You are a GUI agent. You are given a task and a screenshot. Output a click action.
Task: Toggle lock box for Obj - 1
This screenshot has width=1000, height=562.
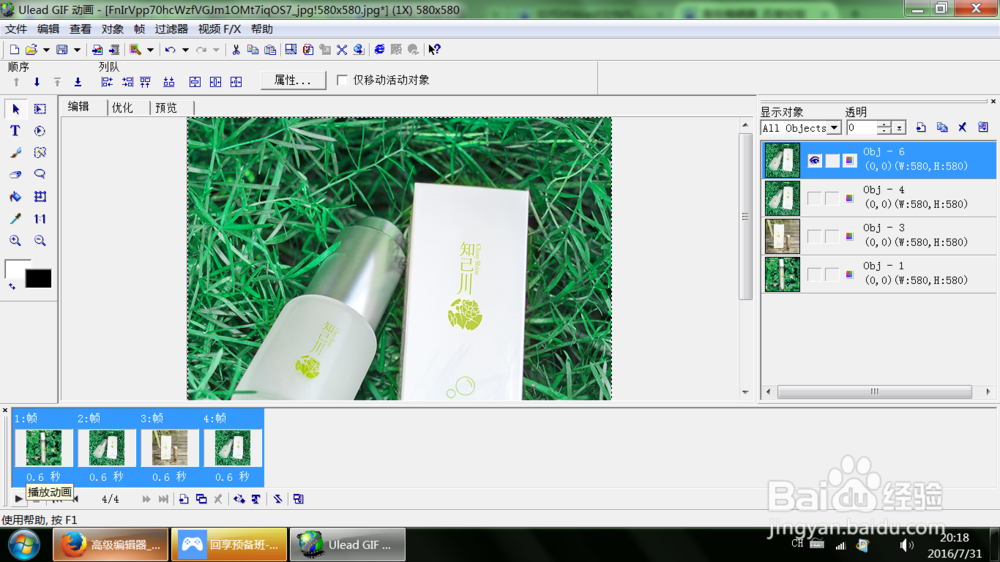(x=832, y=274)
